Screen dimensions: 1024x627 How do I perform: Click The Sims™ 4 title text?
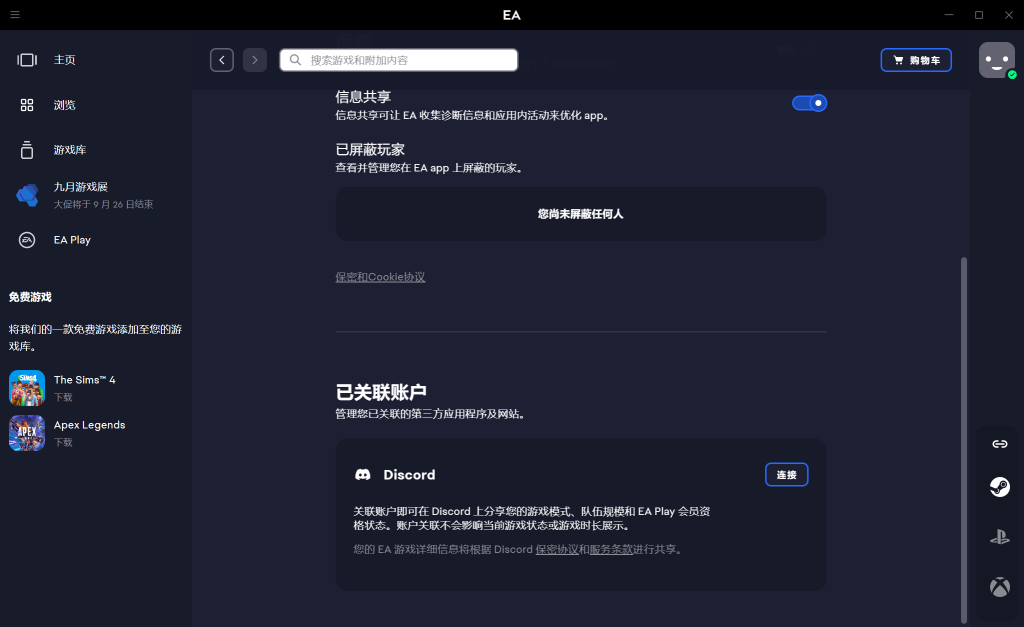click(85, 379)
